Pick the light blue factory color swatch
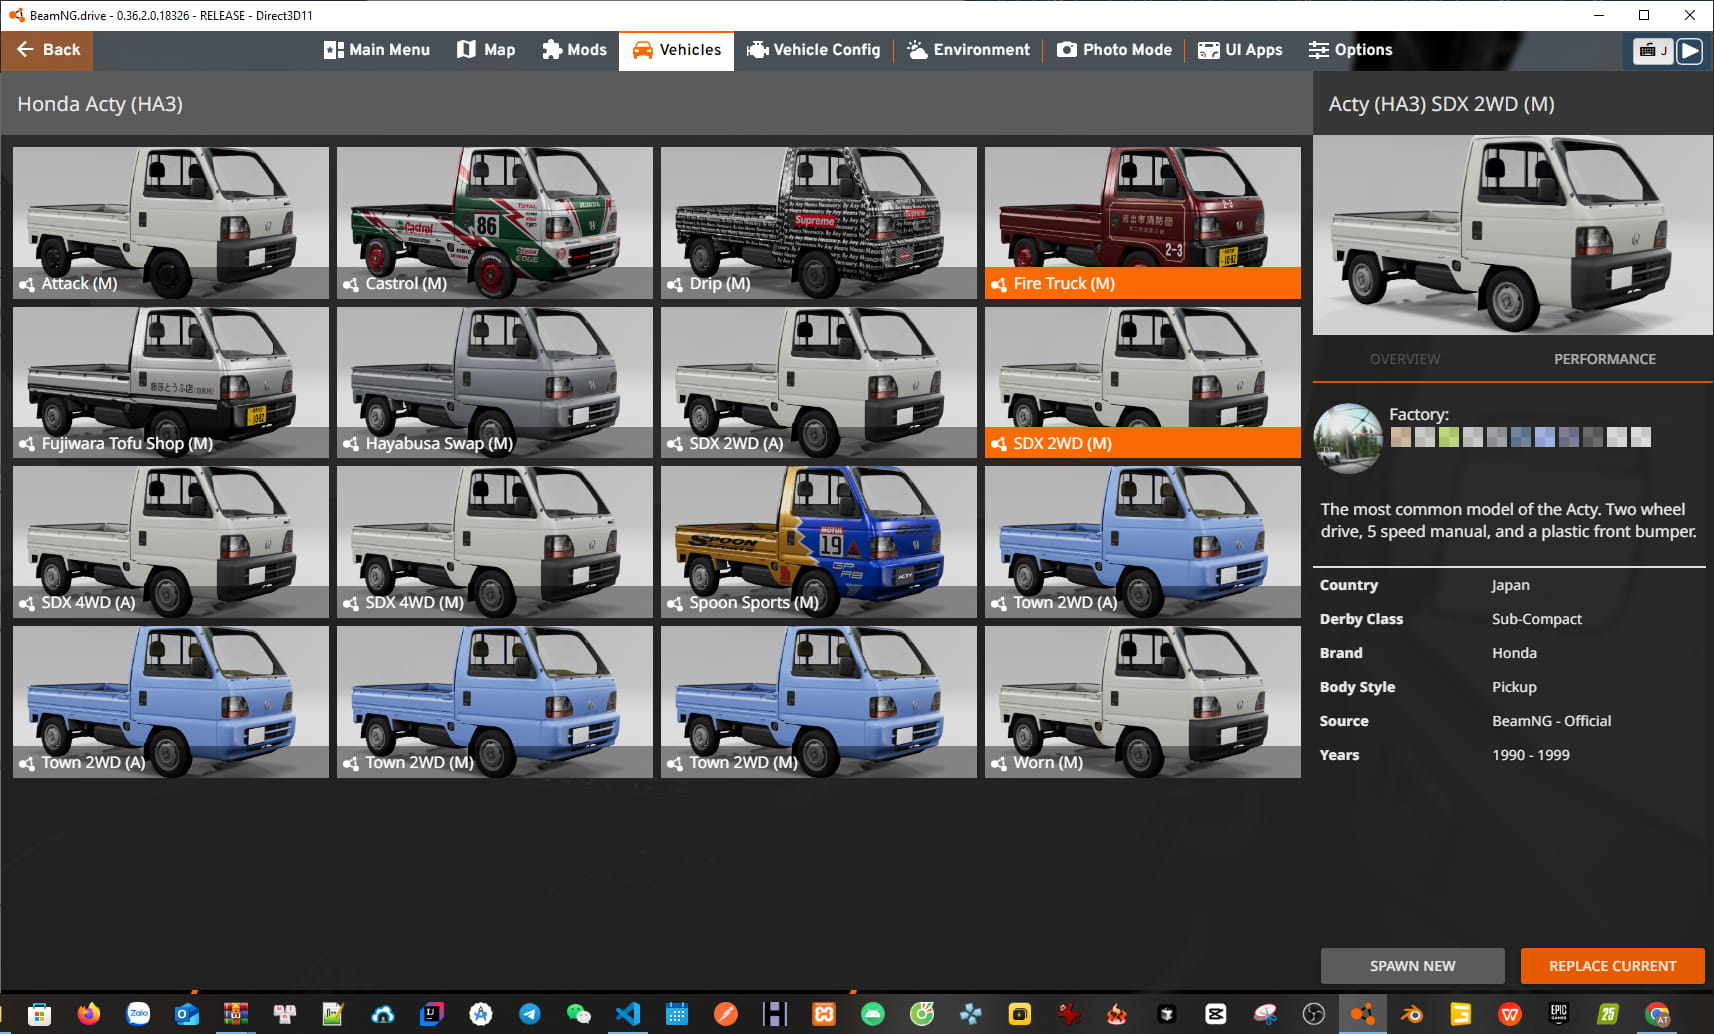Image resolution: width=1714 pixels, height=1034 pixels. 1545,437
